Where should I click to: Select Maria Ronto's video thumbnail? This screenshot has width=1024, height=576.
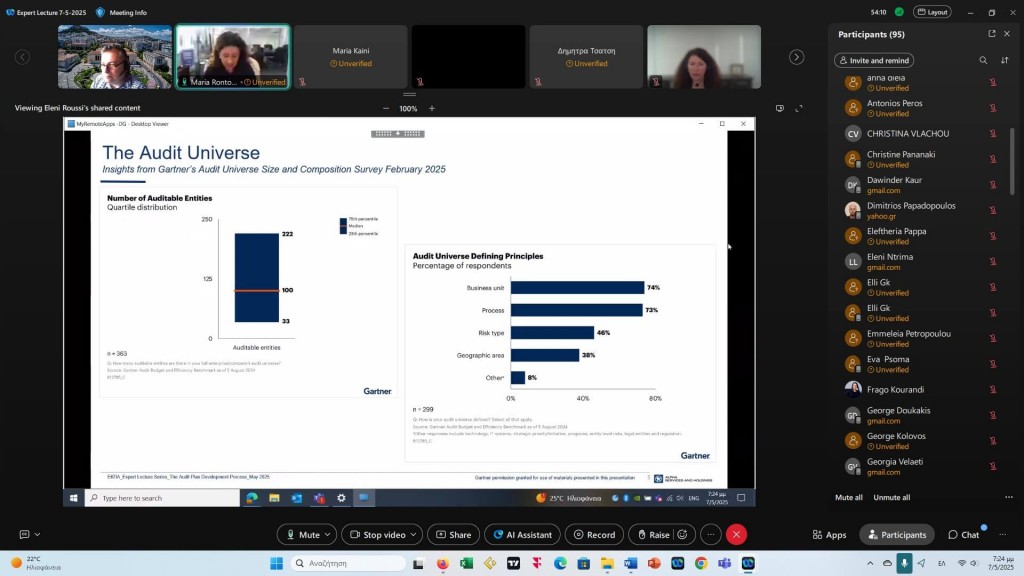click(232, 57)
